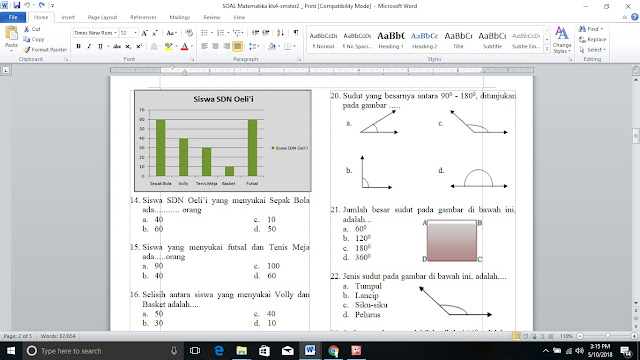Image resolution: width=640 pixels, height=360 pixels.
Task: Switch to the Page Layout tab
Action: click(x=102, y=17)
